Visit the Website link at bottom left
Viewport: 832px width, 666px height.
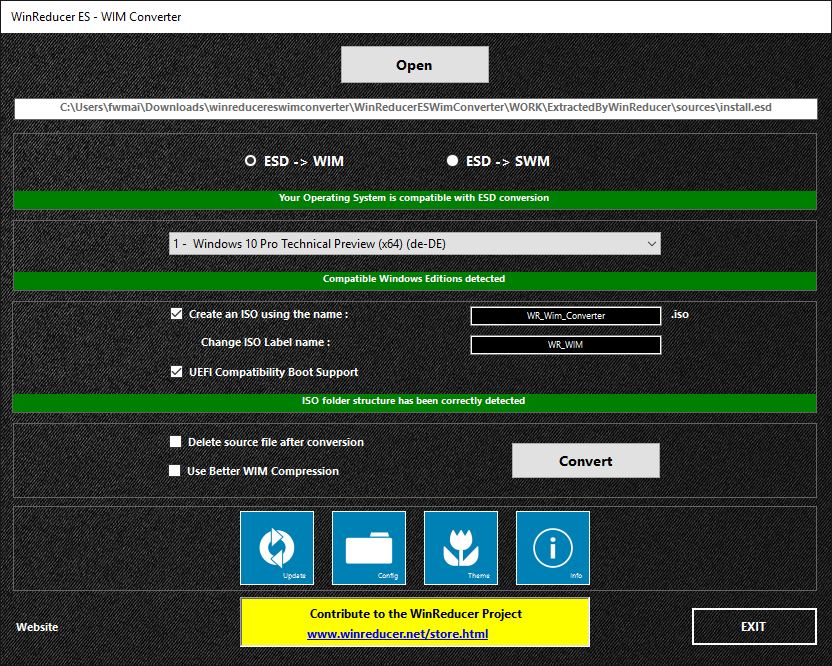(x=37, y=627)
